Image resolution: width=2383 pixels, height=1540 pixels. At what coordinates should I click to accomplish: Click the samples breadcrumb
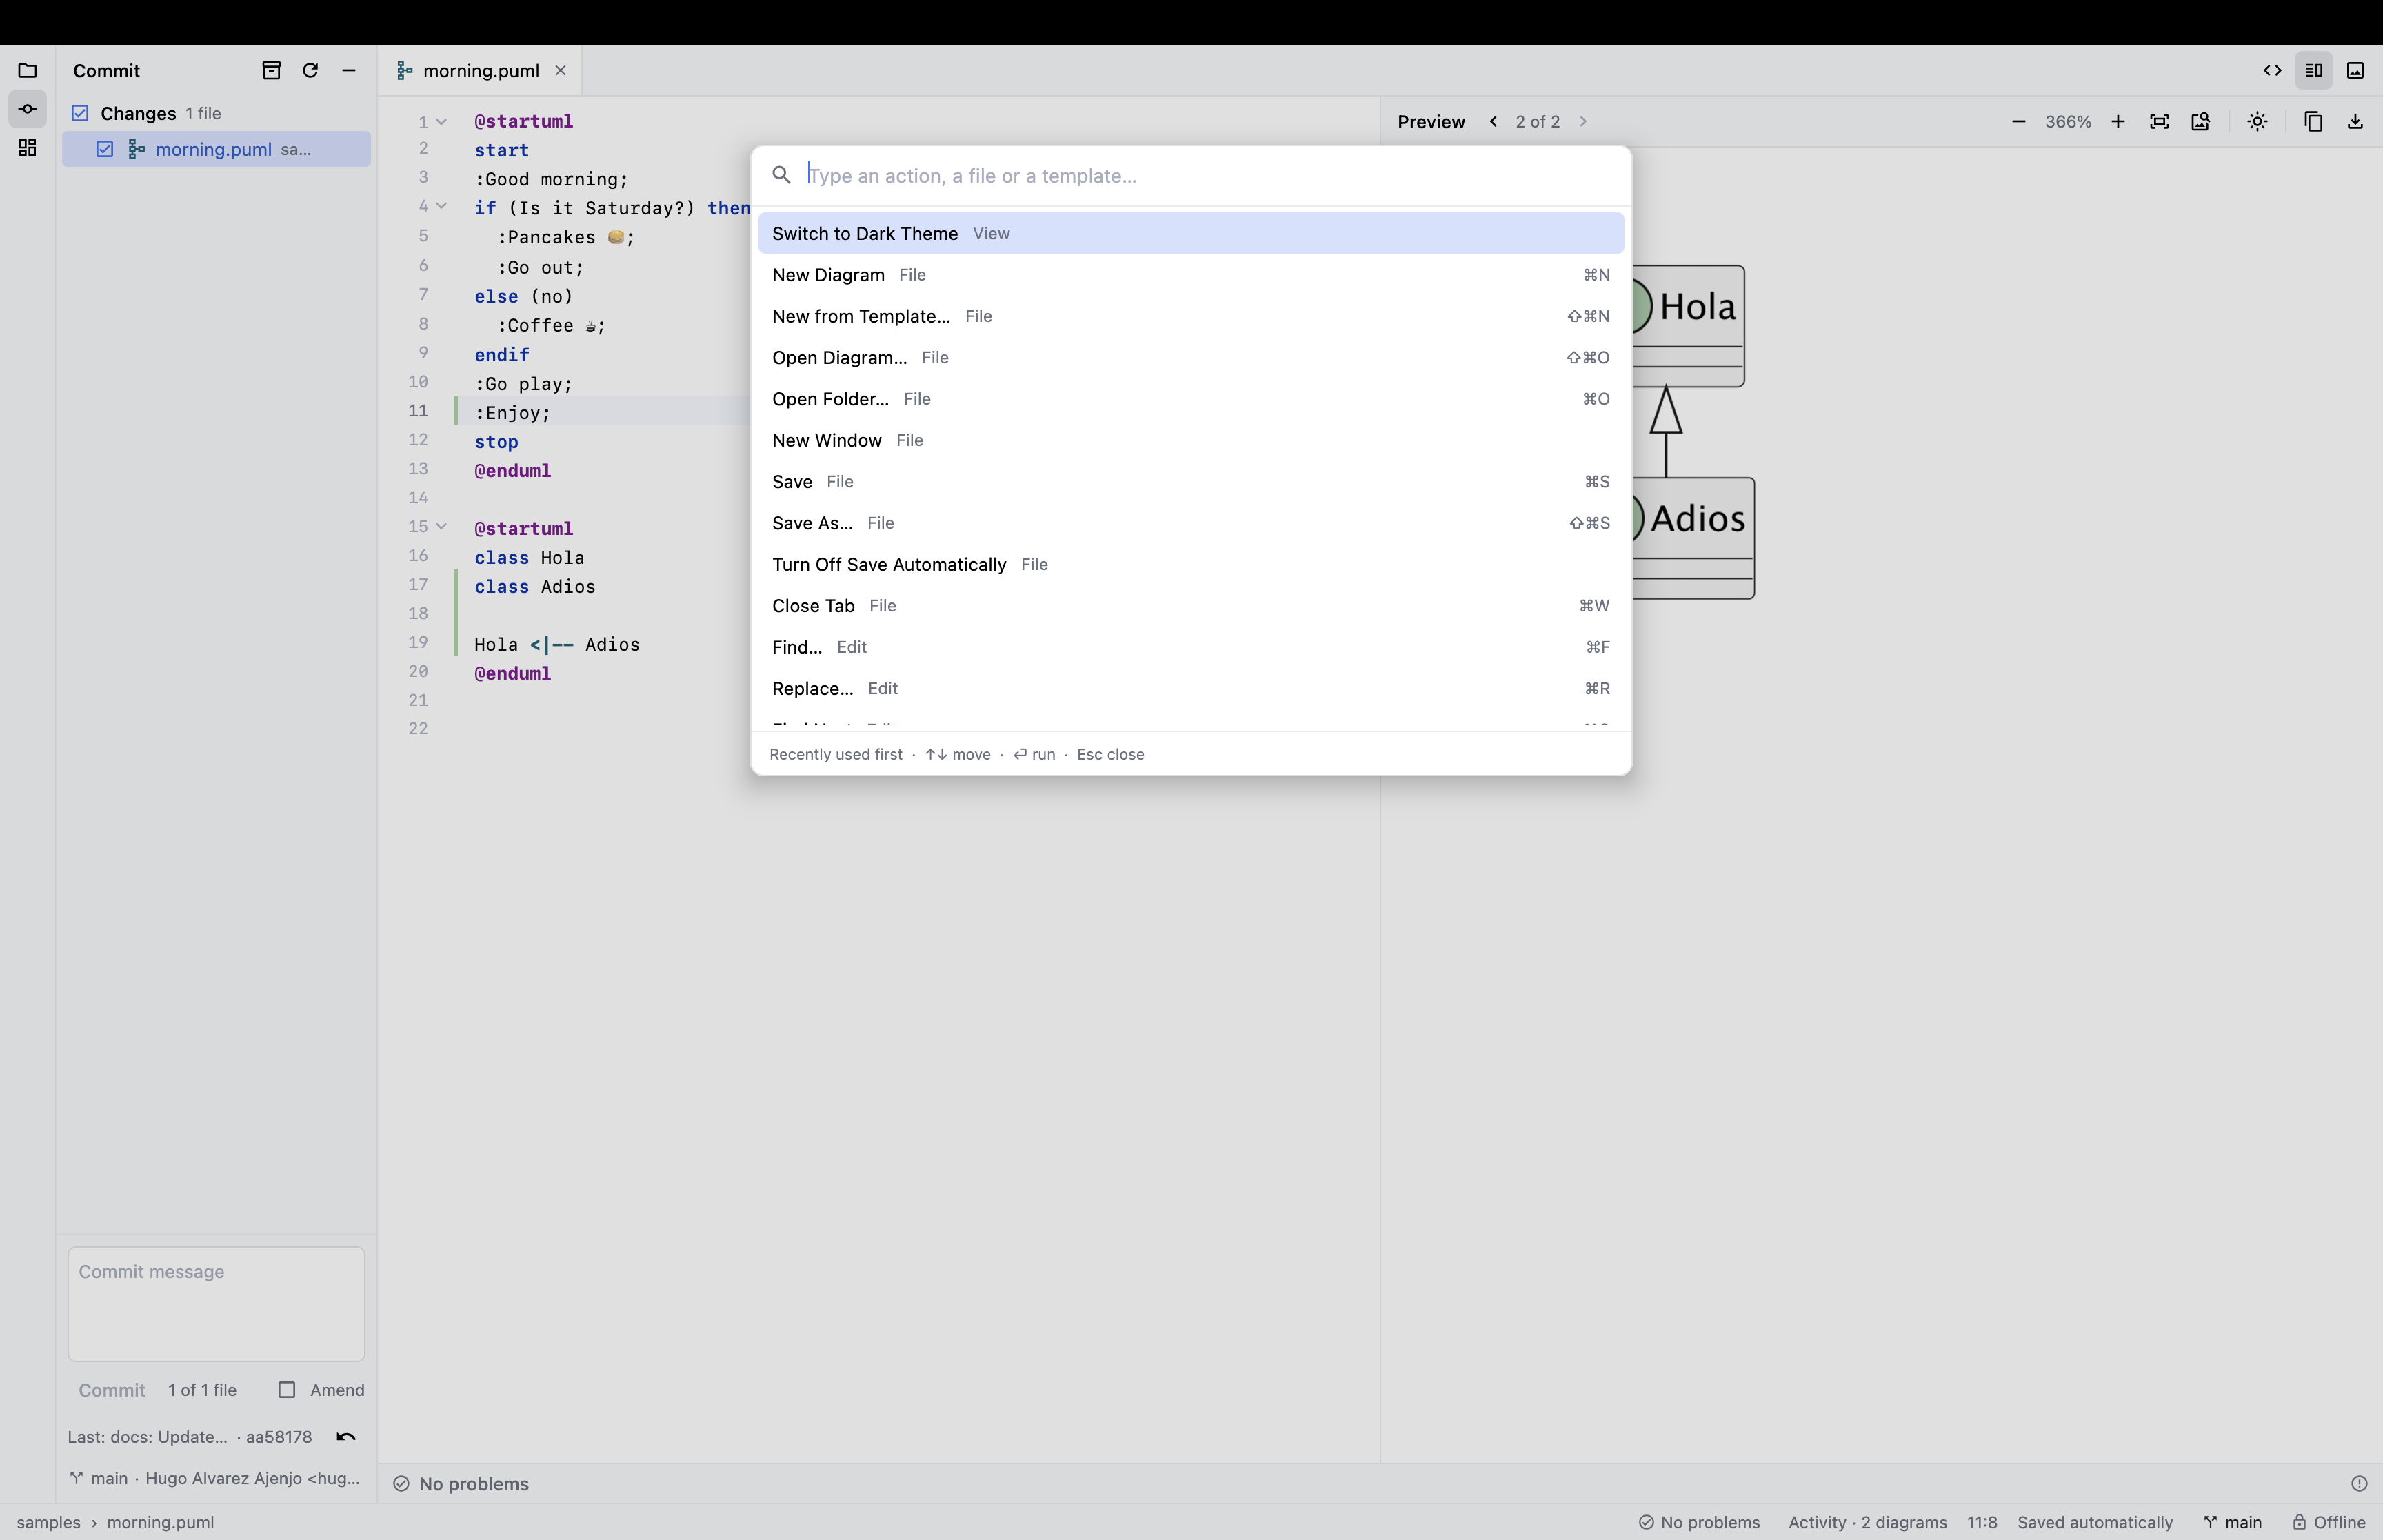pos(49,1522)
